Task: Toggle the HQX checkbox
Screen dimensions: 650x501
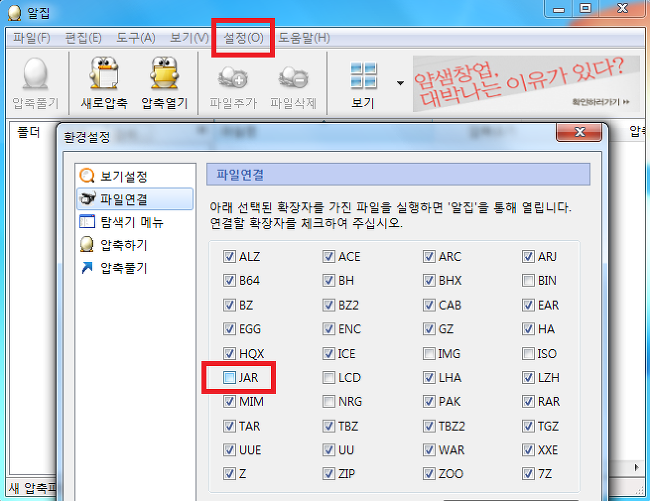Action: [x=229, y=353]
